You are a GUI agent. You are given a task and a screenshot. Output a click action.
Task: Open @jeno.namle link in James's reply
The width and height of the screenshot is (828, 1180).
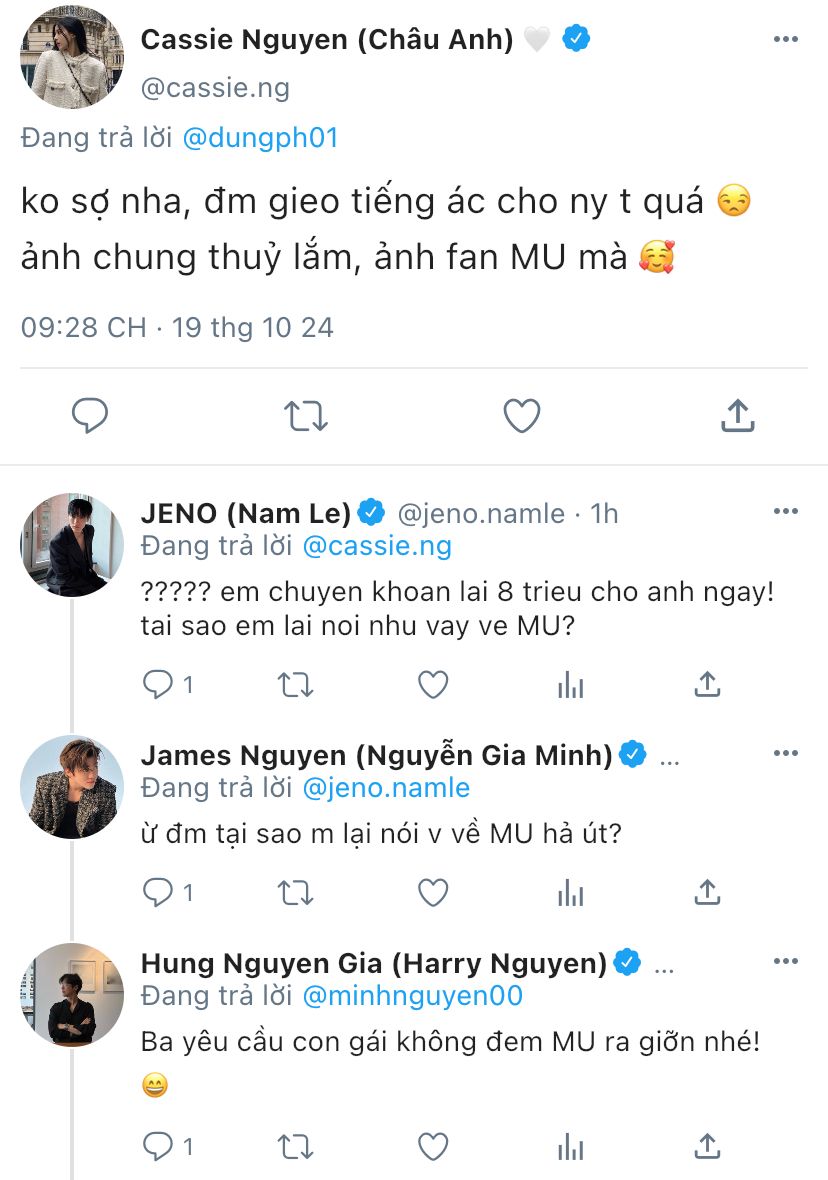(x=385, y=787)
